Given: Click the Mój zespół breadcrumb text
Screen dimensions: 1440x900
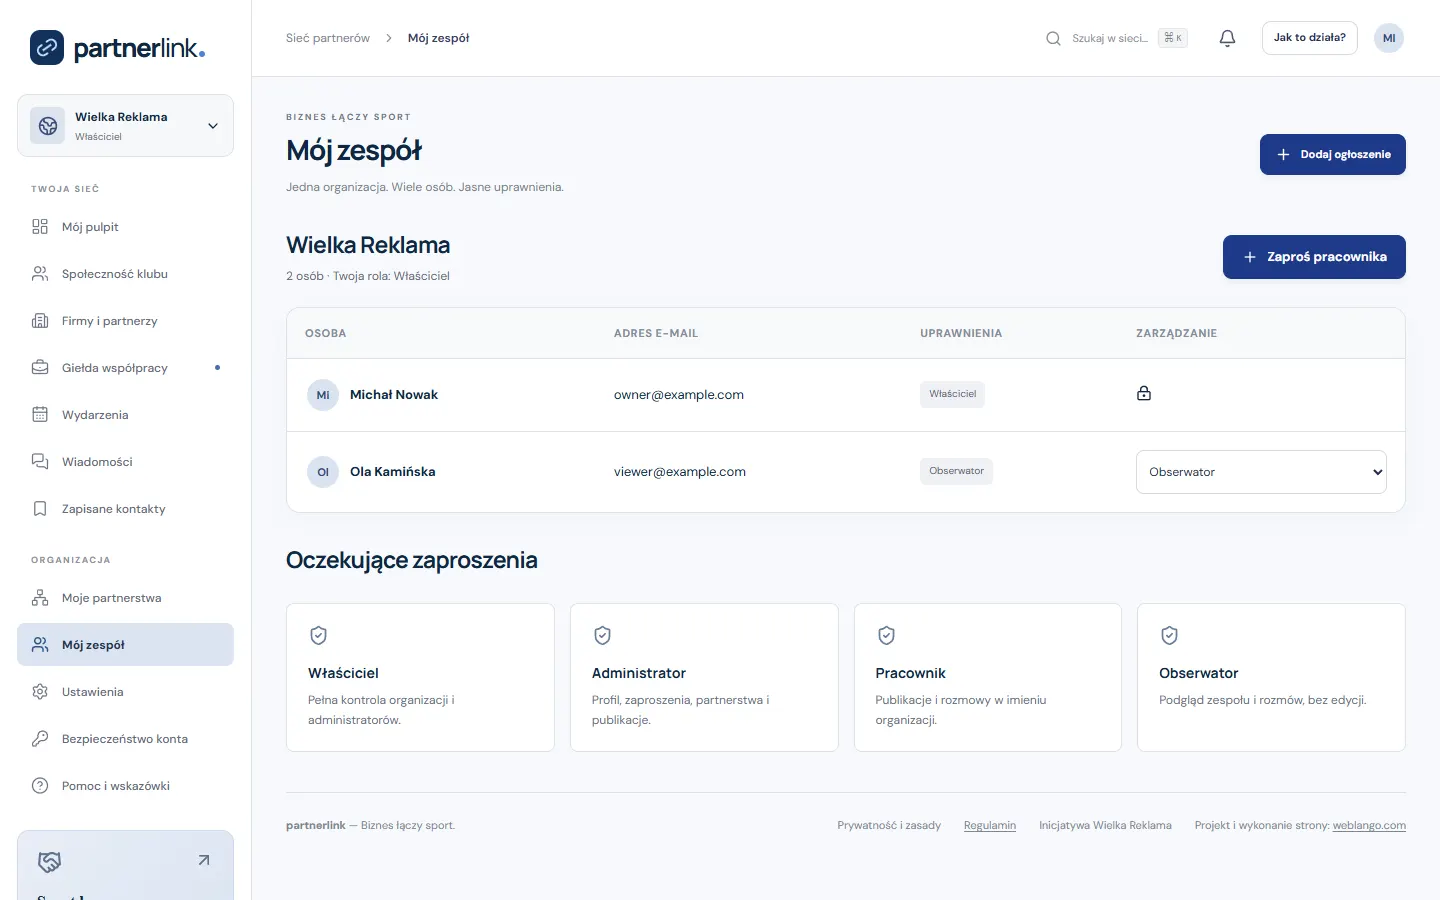Looking at the screenshot, I should point(438,38).
